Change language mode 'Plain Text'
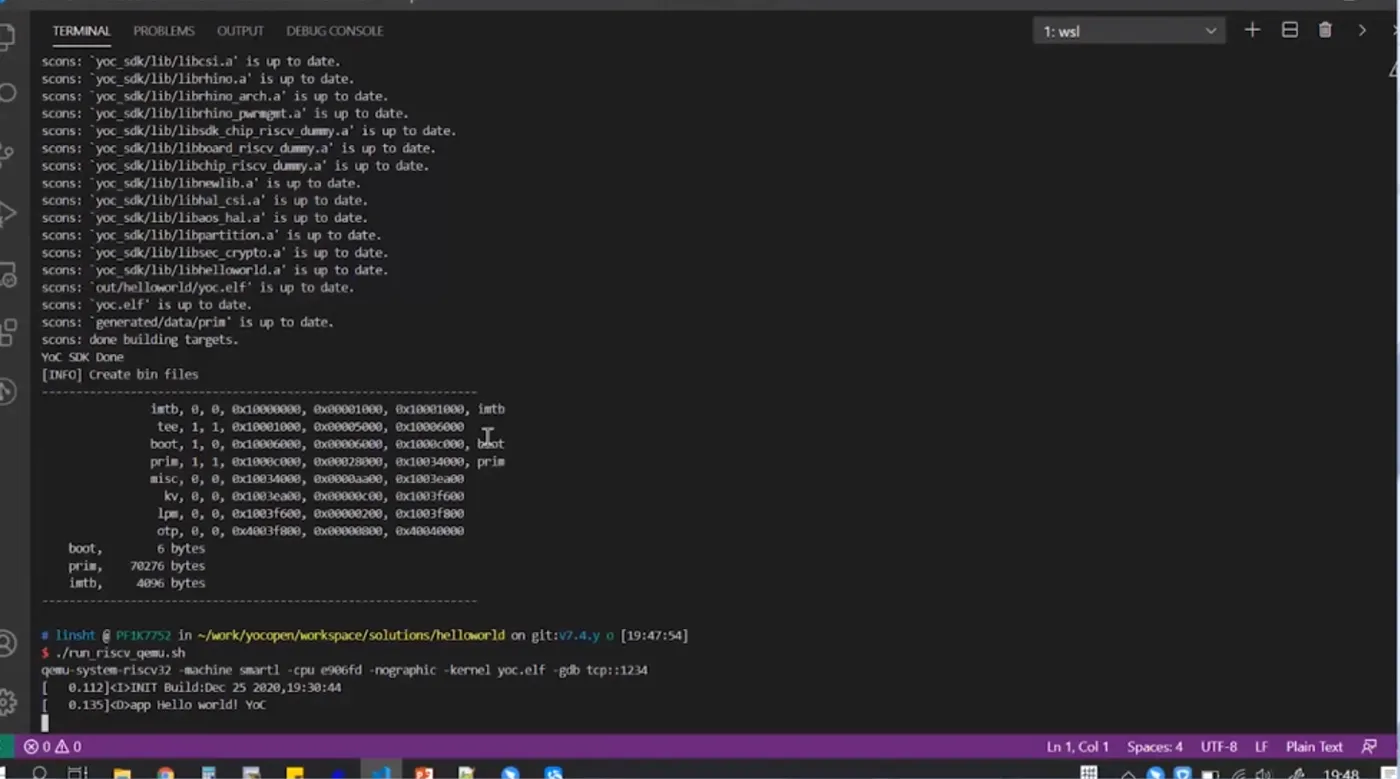Image resolution: width=1400 pixels, height=779 pixels. tap(1314, 747)
